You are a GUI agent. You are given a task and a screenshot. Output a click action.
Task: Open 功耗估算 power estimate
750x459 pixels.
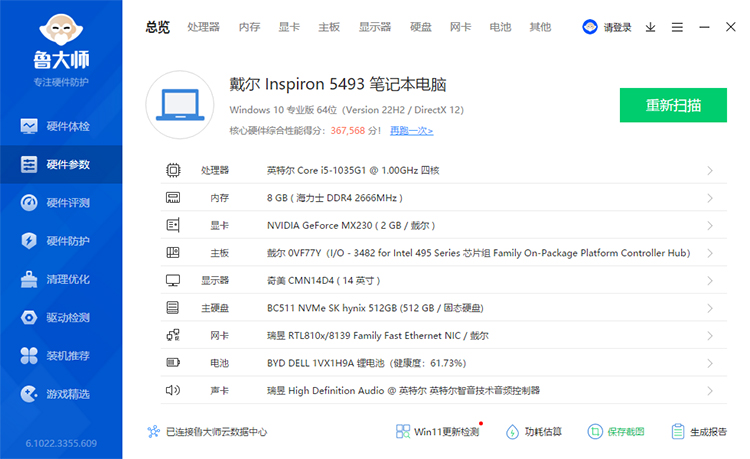pyautogui.click(x=534, y=432)
